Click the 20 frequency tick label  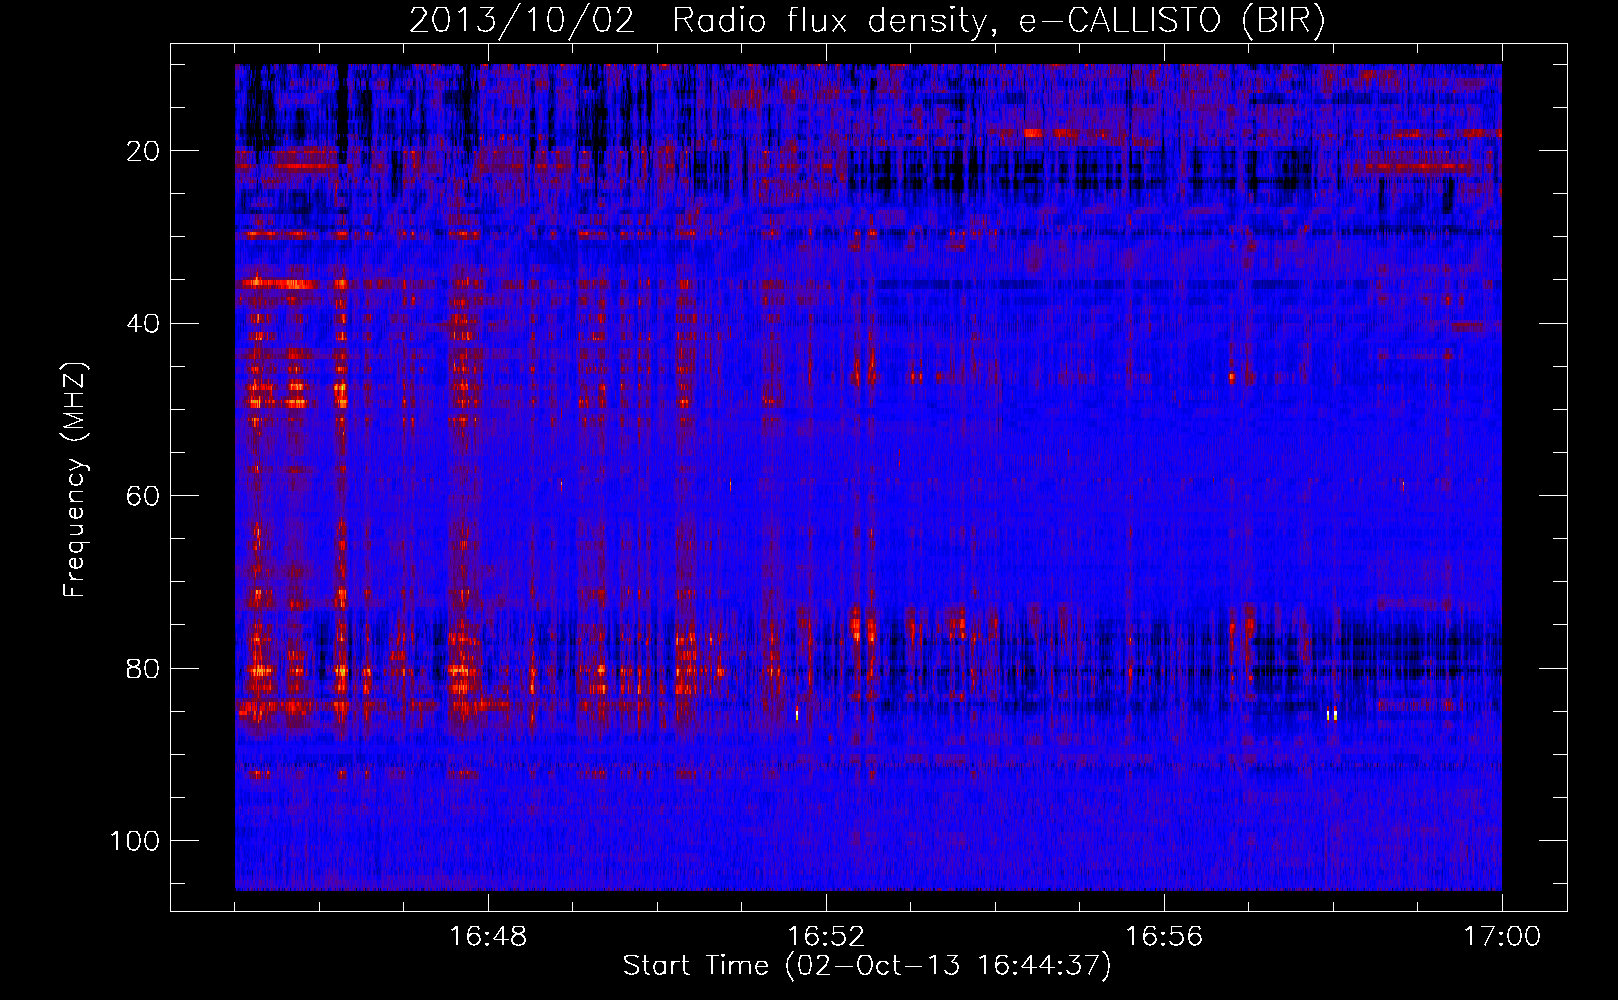click(x=143, y=151)
